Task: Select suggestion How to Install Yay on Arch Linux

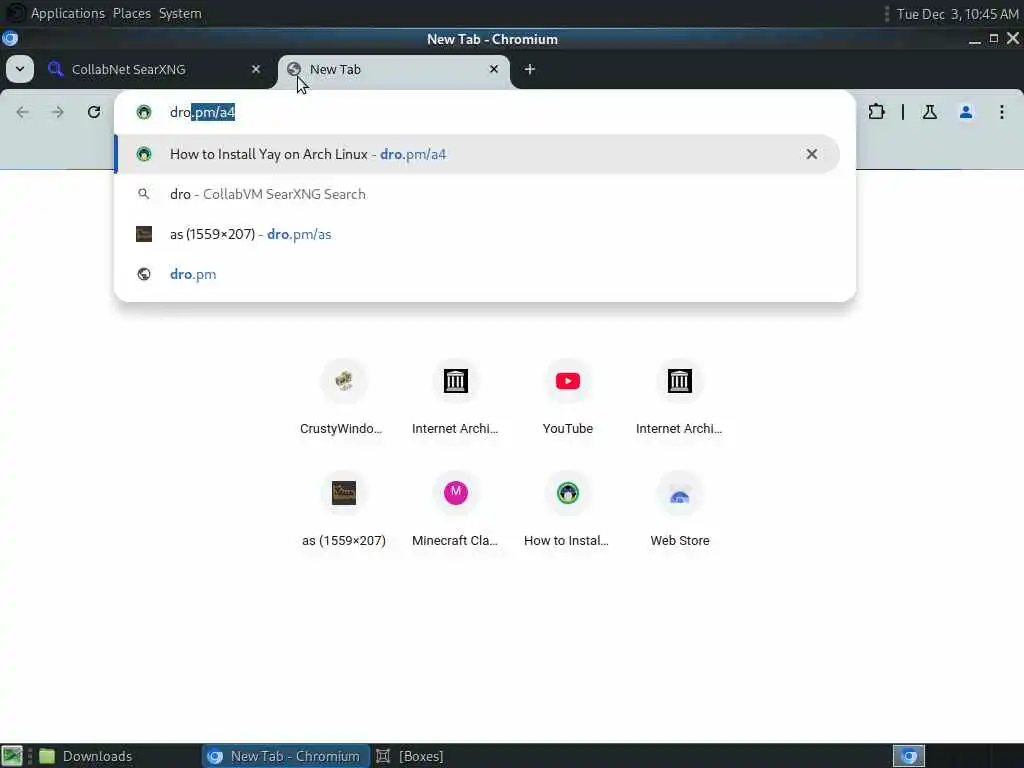Action: pos(477,154)
